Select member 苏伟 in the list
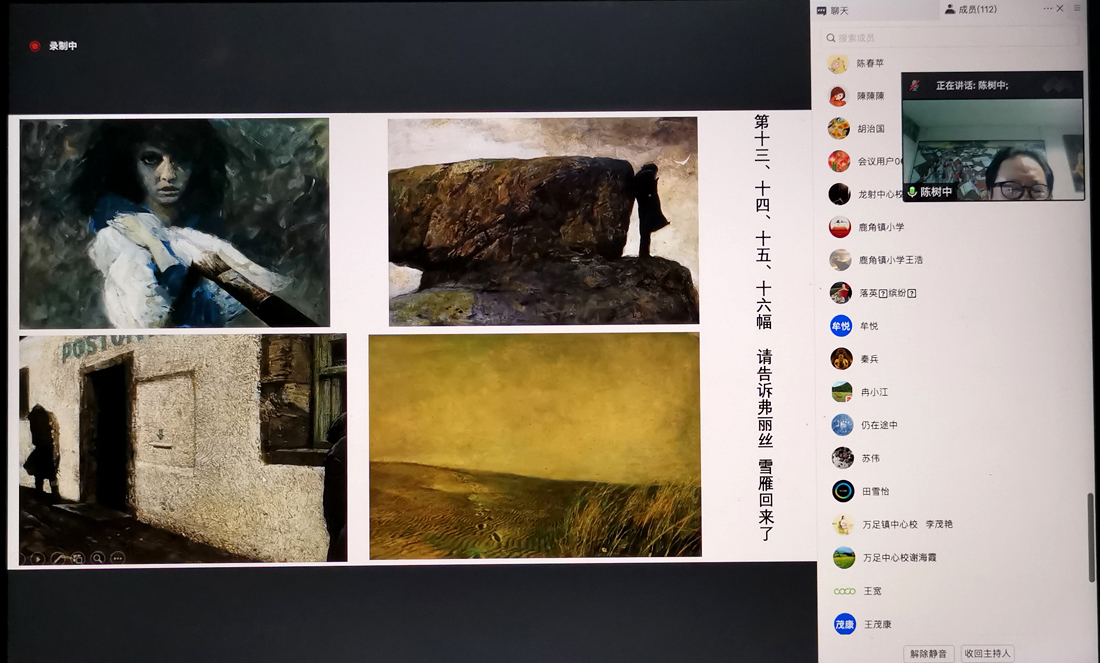This screenshot has height=663, width=1100. tap(871, 459)
